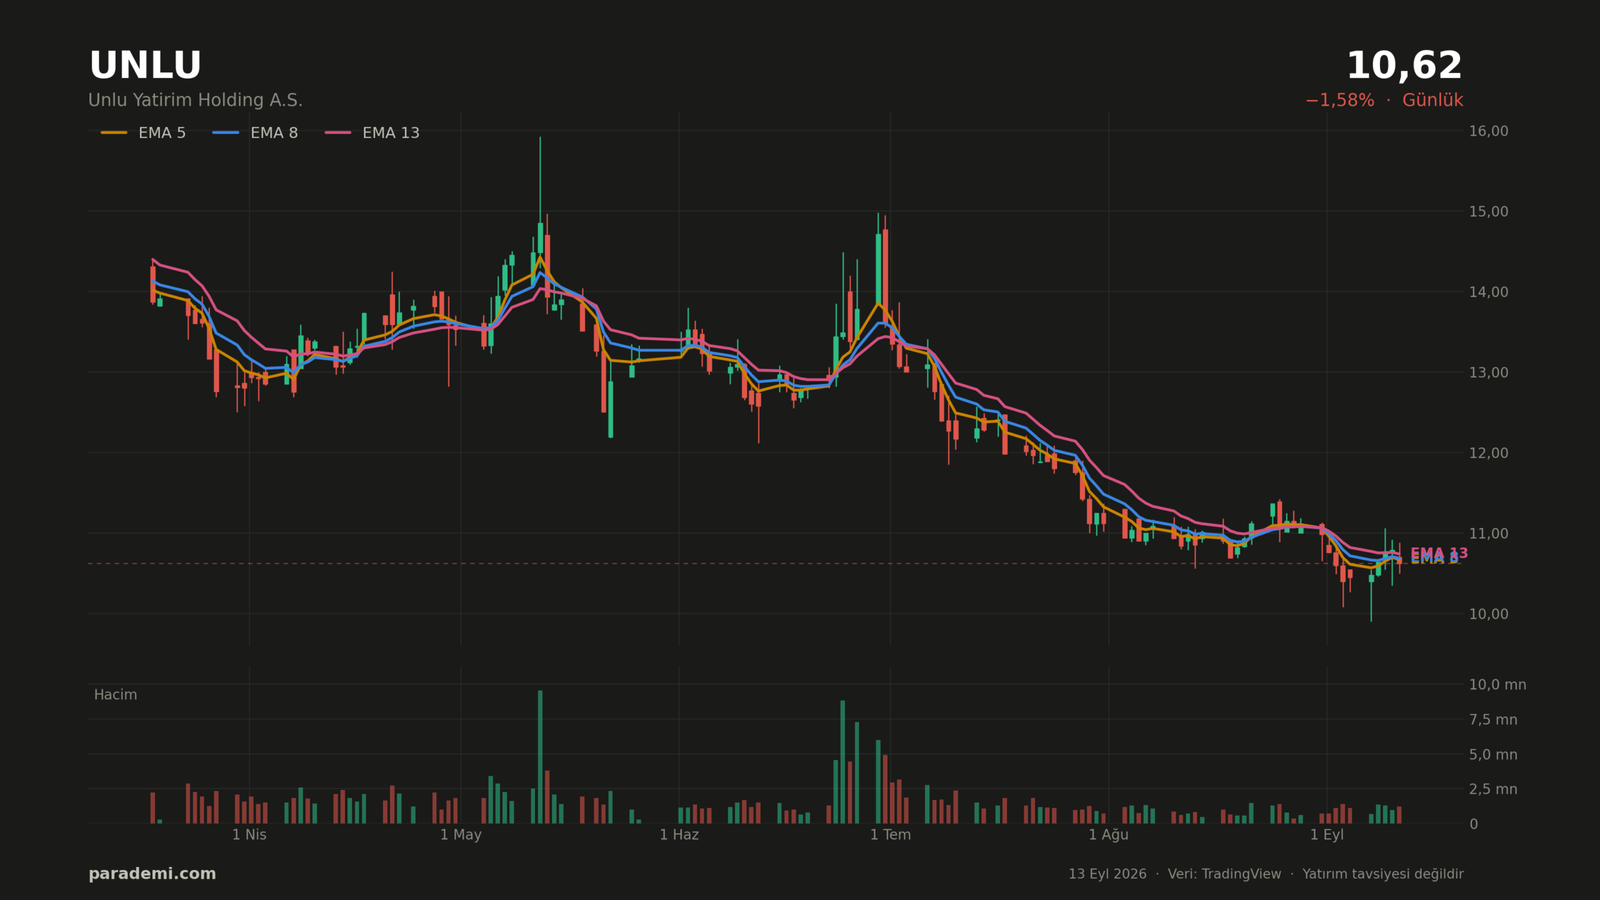Click the pink EMA 13 legend line sample

[338, 133]
